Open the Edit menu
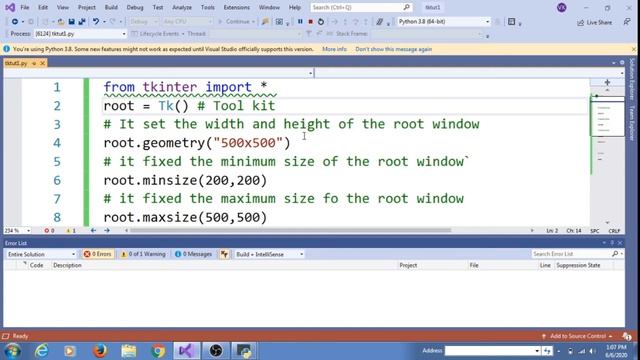Image resolution: width=640 pixels, height=360 pixels. pos(43,7)
